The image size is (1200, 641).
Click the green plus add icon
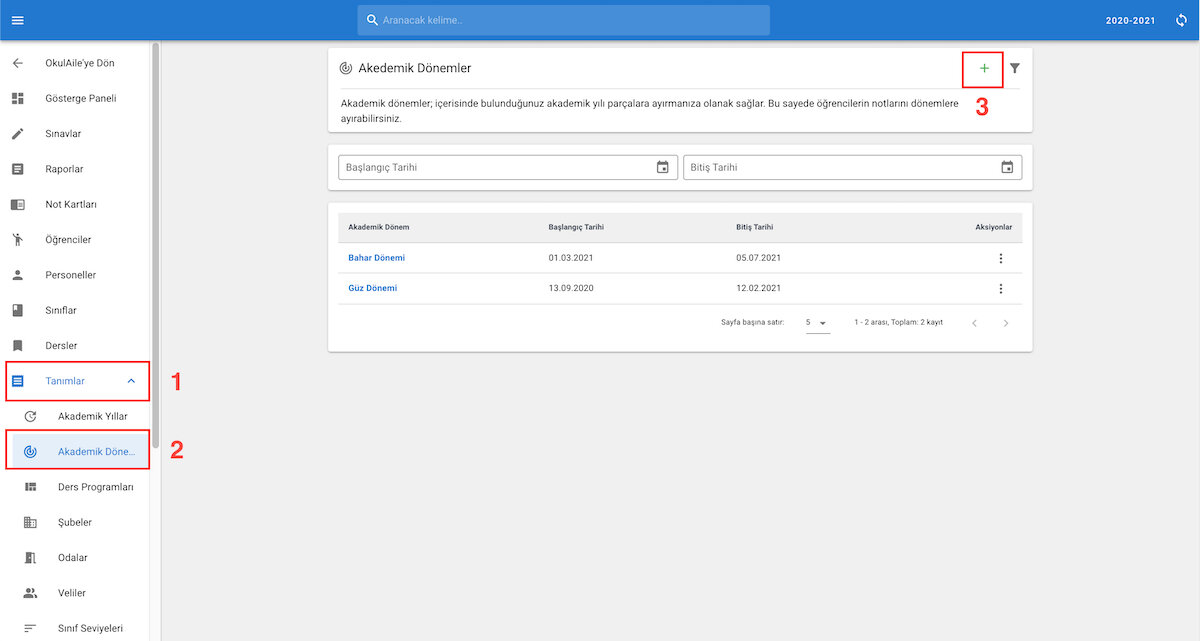(x=984, y=68)
